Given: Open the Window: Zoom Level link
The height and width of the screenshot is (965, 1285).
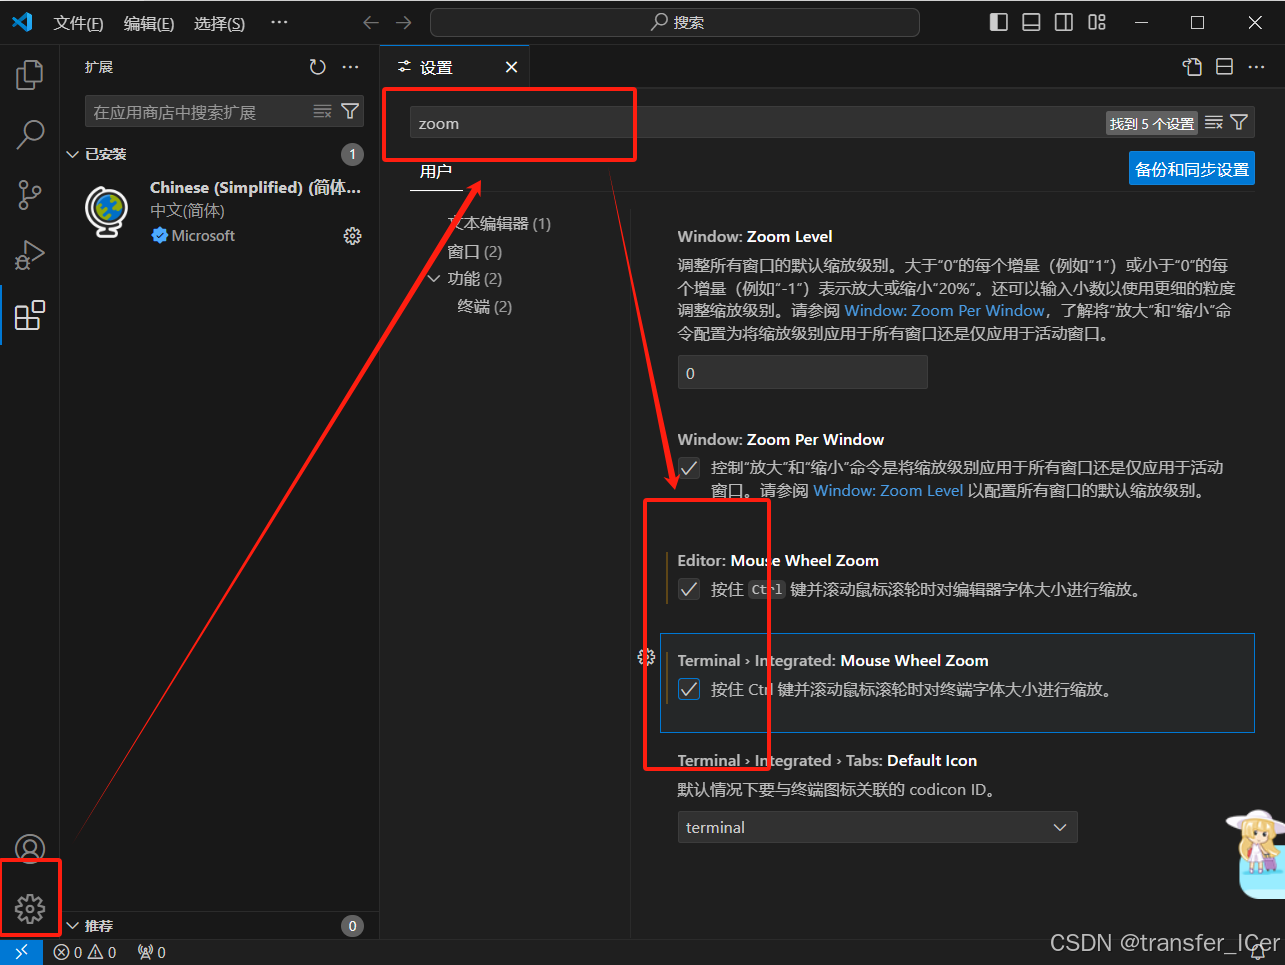Looking at the screenshot, I should tap(888, 490).
